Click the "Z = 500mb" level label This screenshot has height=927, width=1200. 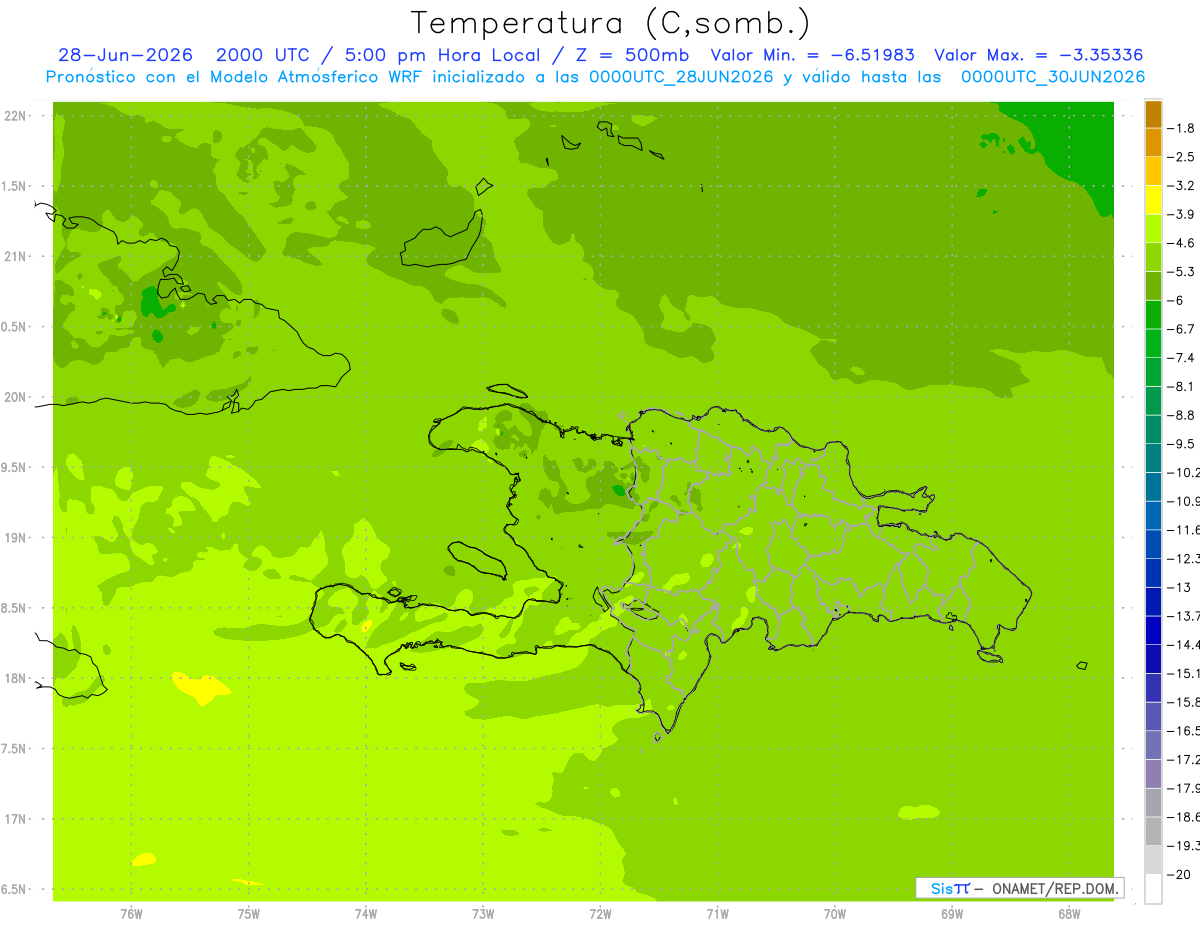tap(632, 55)
